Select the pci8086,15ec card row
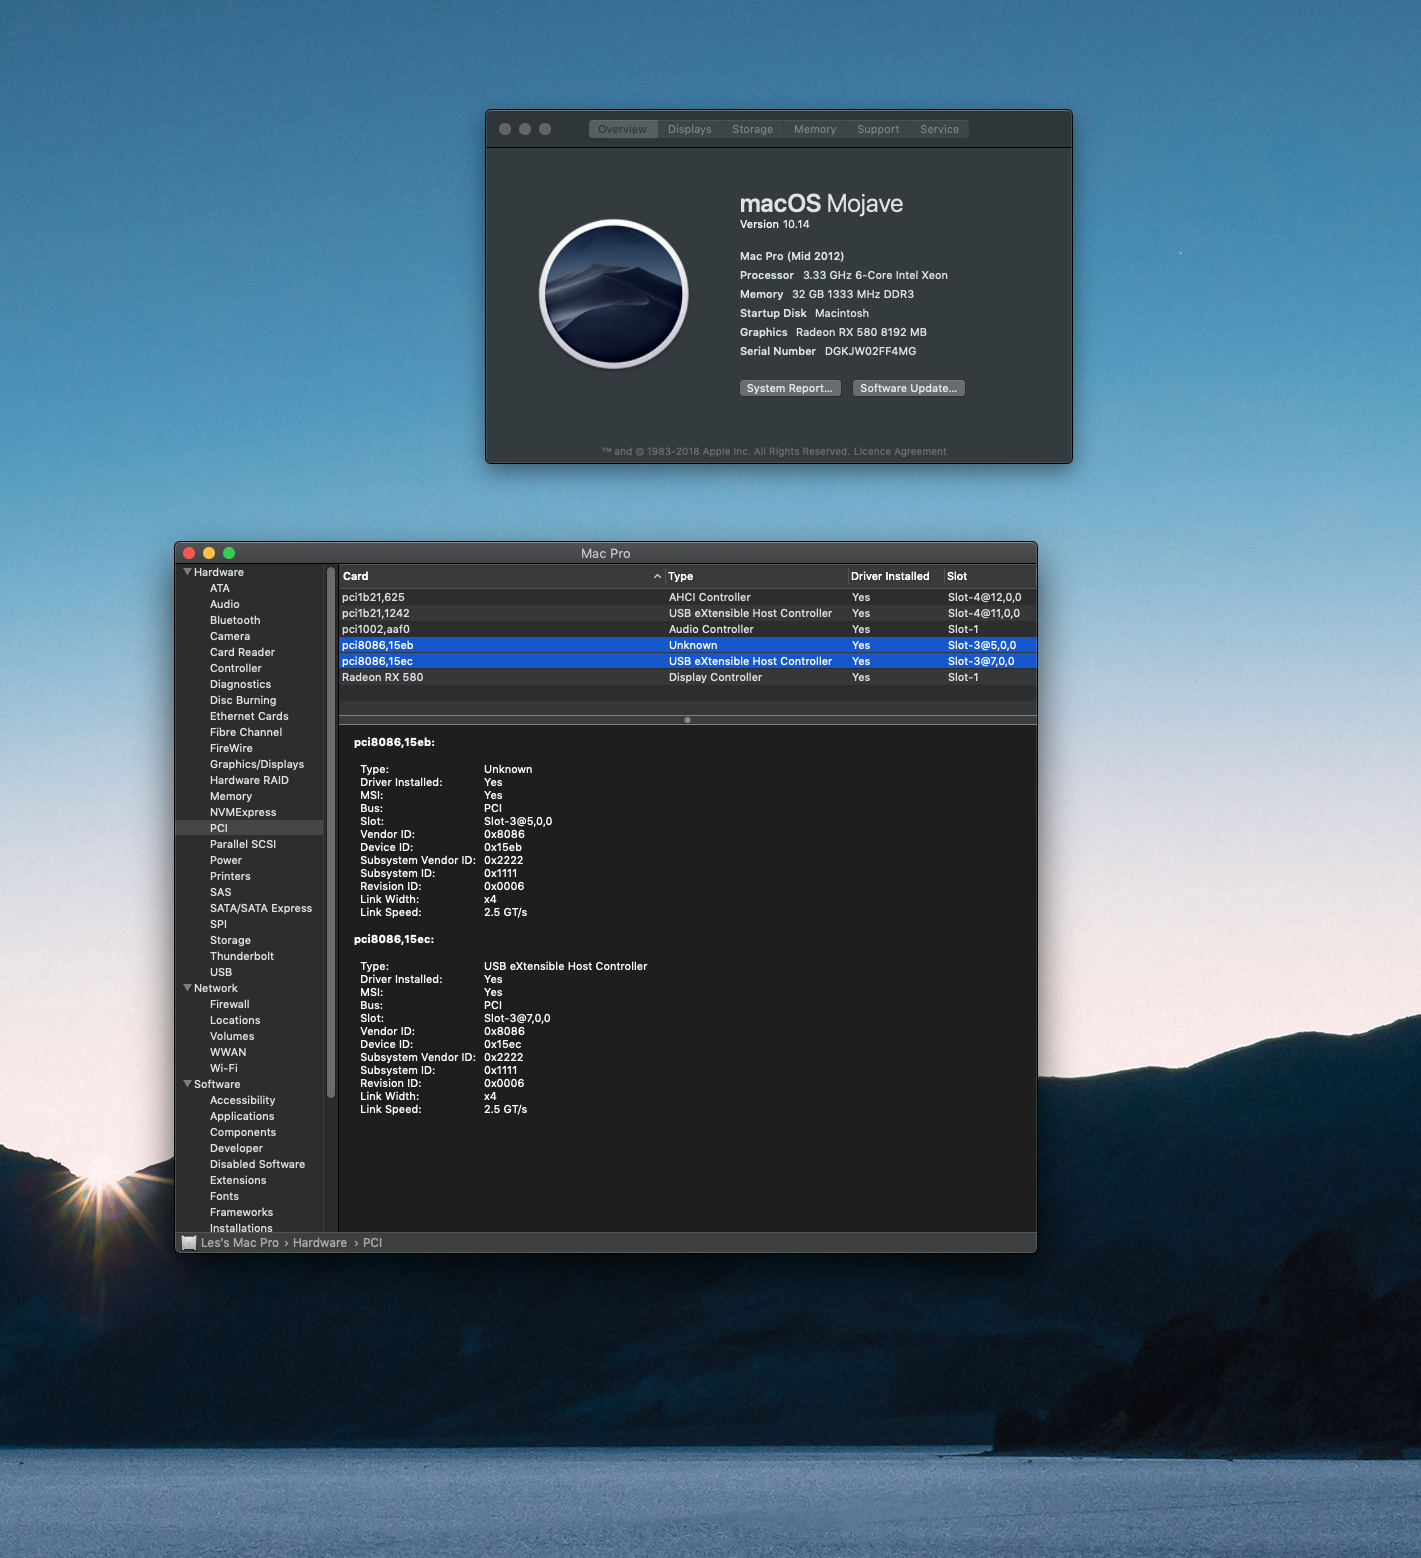The image size is (1421, 1558). point(688,661)
